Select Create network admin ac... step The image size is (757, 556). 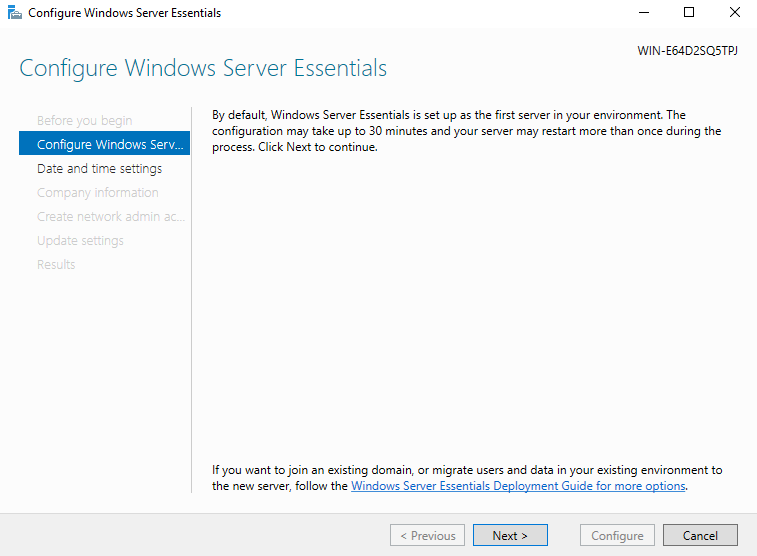point(111,217)
